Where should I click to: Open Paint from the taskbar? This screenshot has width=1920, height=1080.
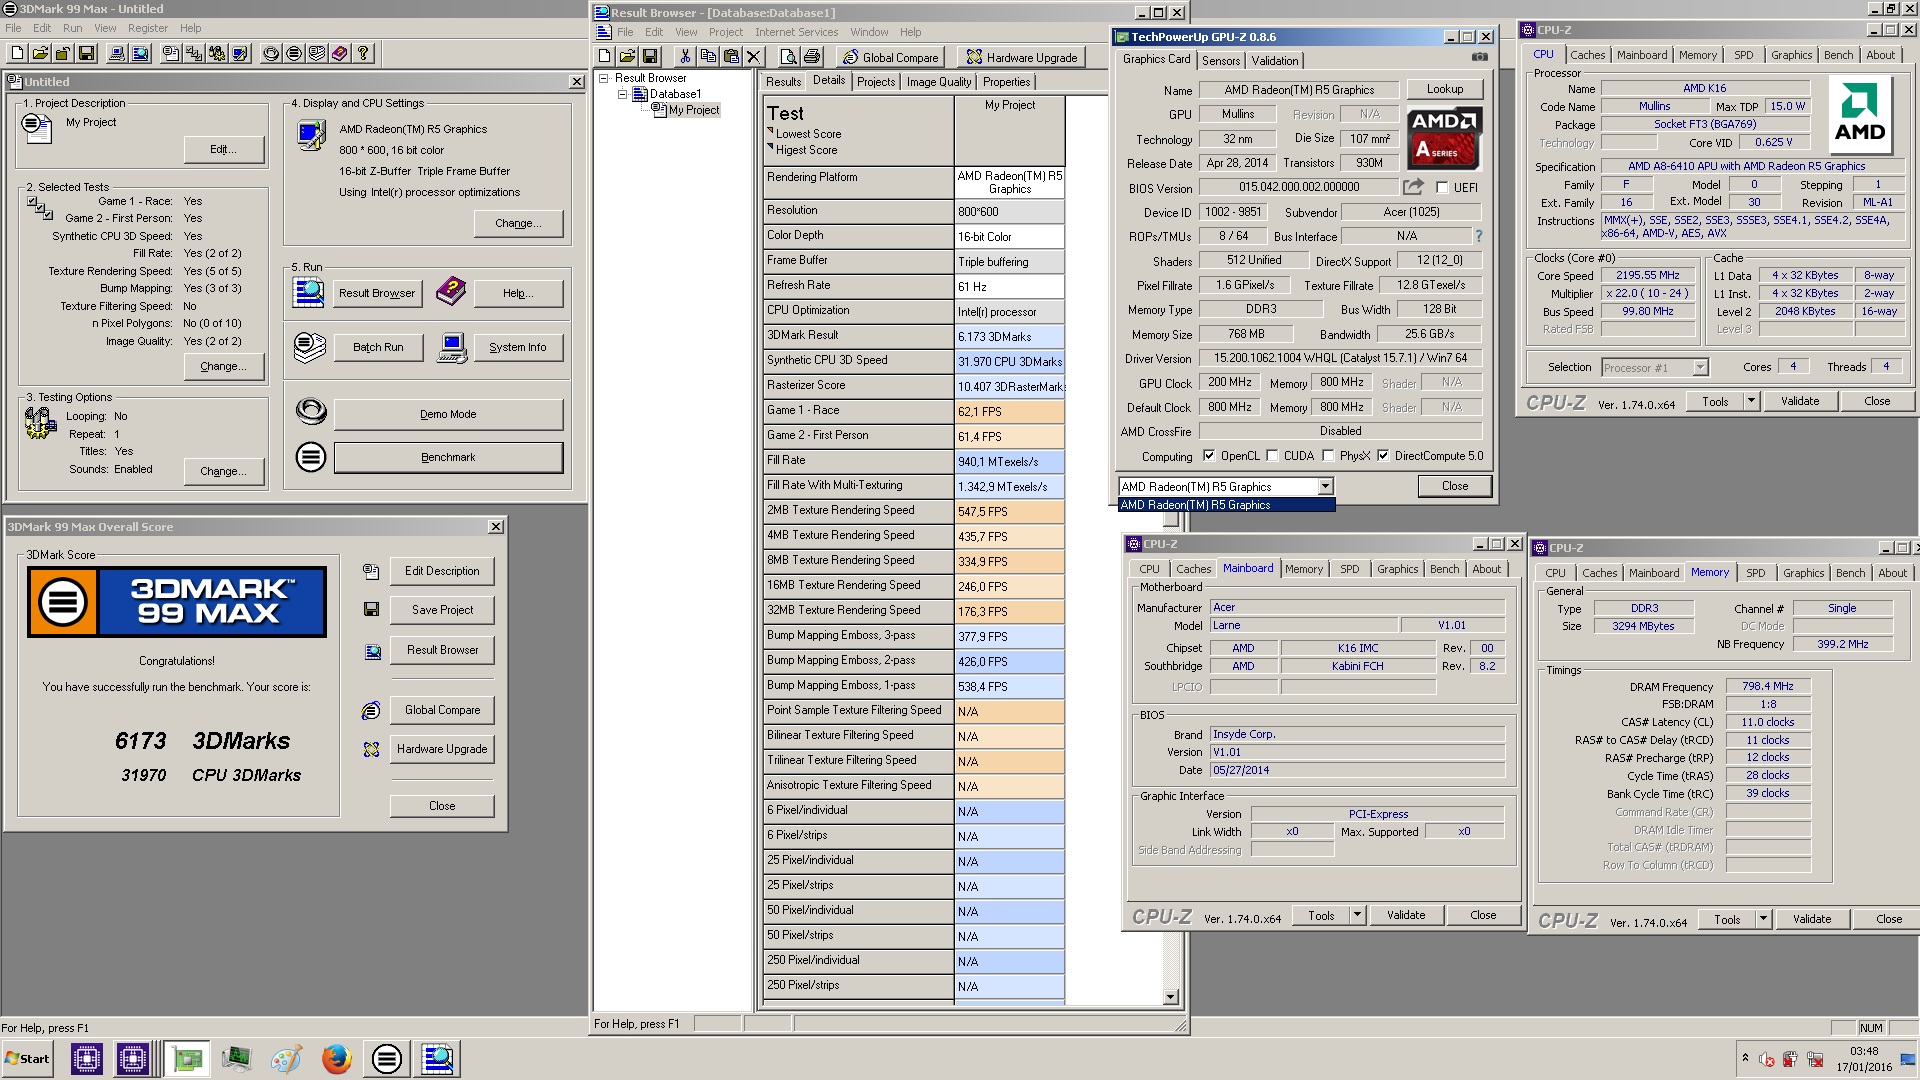click(286, 1058)
